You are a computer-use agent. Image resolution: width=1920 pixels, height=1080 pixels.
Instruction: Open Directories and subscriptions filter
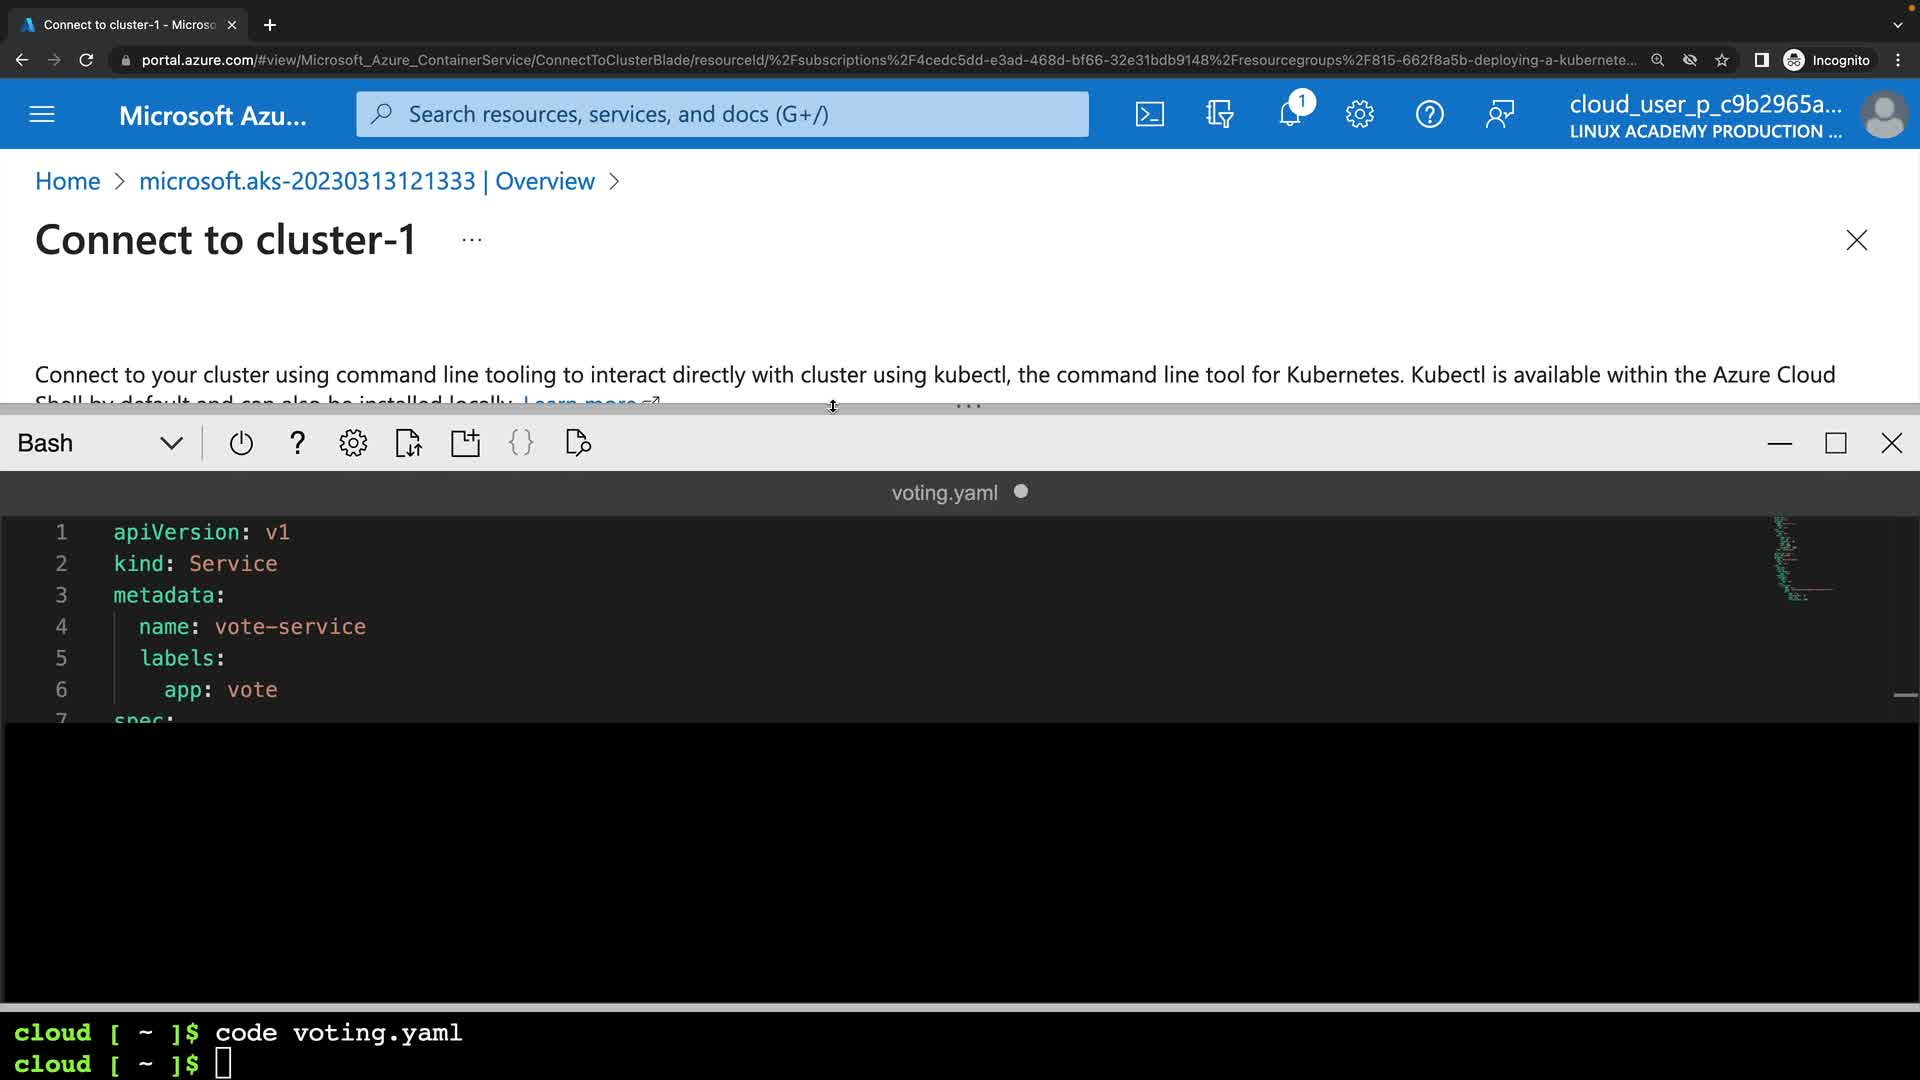1219,114
